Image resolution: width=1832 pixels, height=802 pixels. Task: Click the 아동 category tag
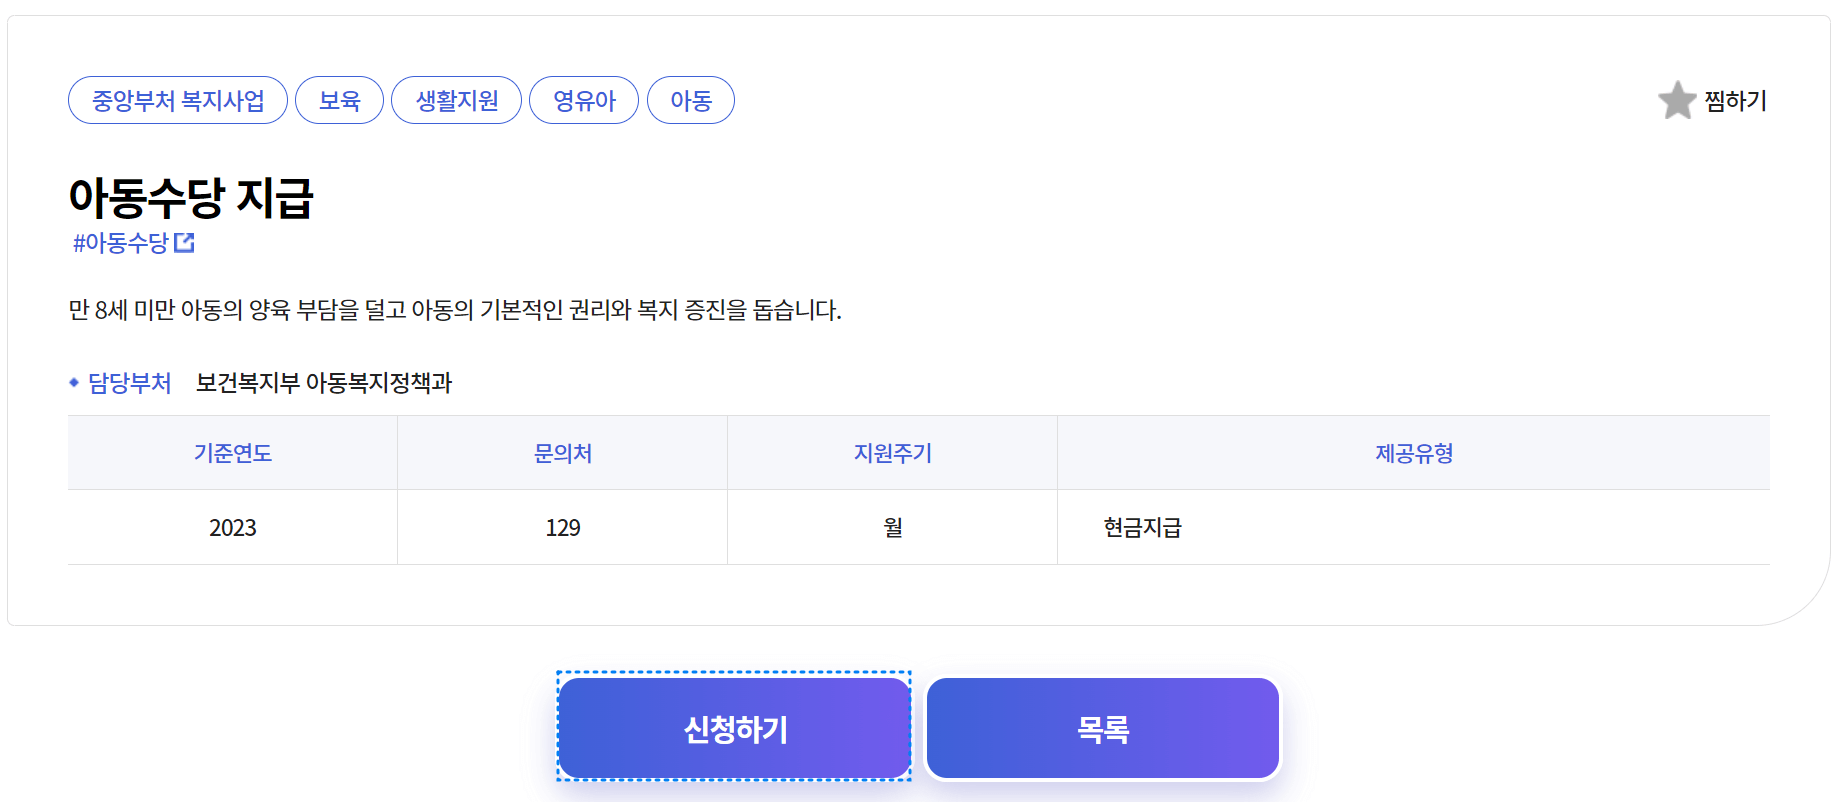point(691,99)
